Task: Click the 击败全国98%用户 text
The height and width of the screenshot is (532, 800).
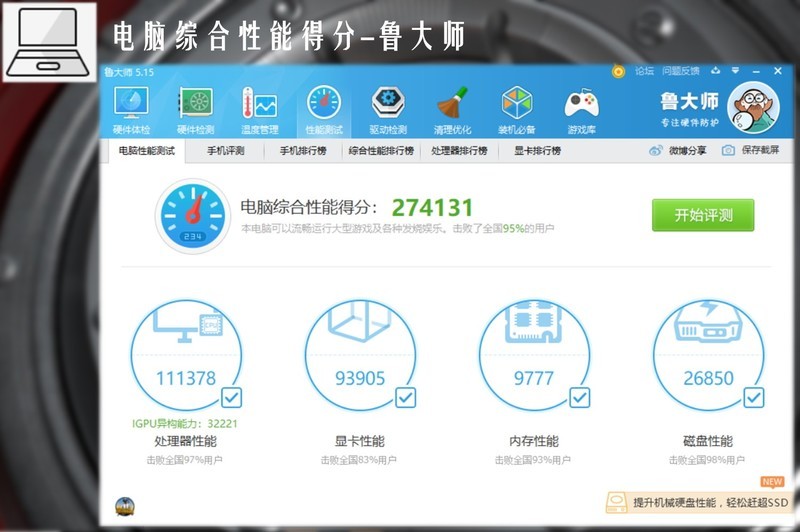Action: (x=707, y=460)
